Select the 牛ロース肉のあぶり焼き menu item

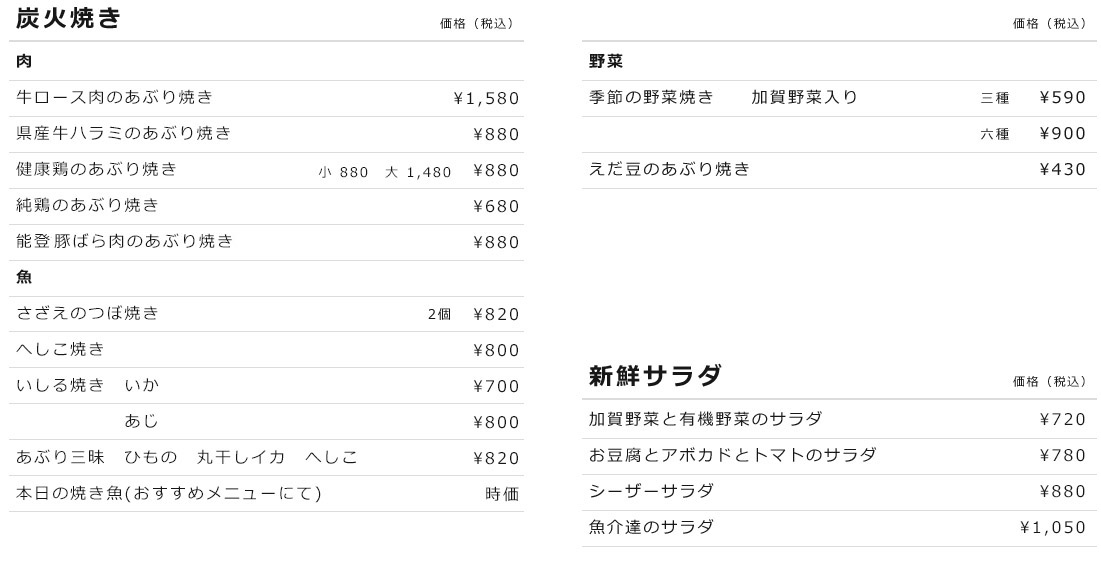coord(115,98)
